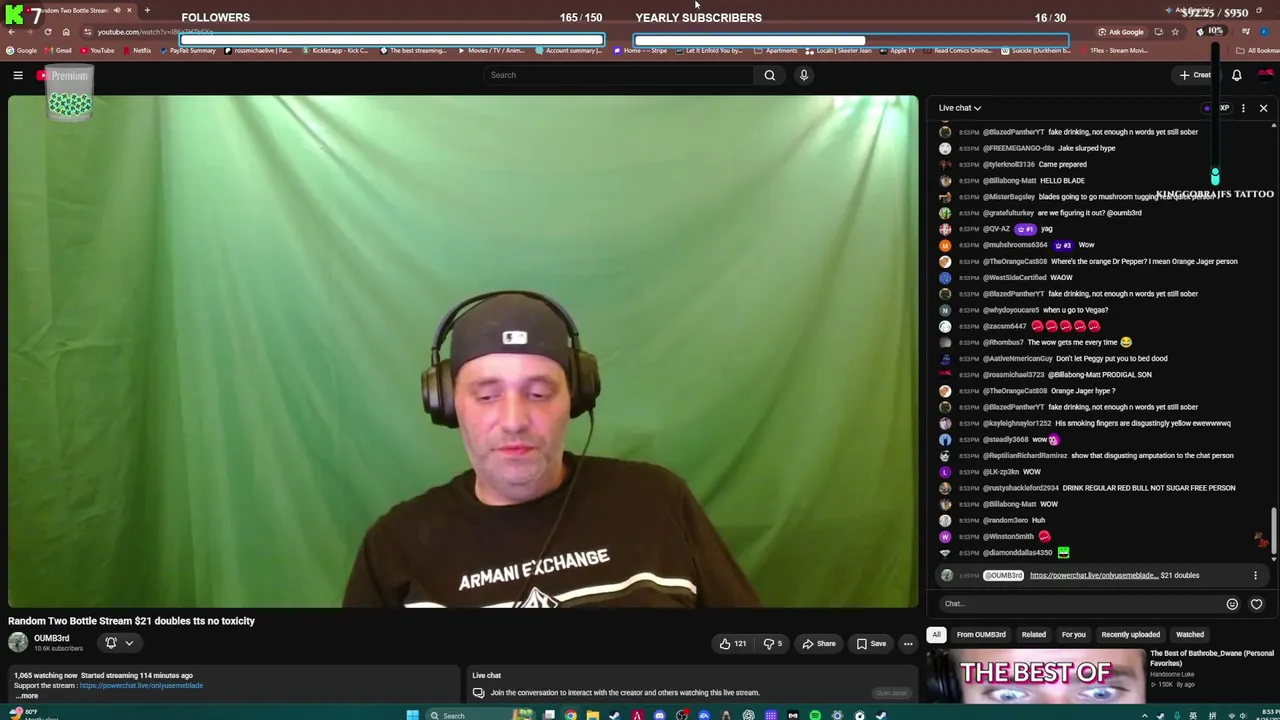Open the powerchat link in pinned message
Image resolution: width=1280 pixels, height=720 pixels.
click(x=1093, y=576)
